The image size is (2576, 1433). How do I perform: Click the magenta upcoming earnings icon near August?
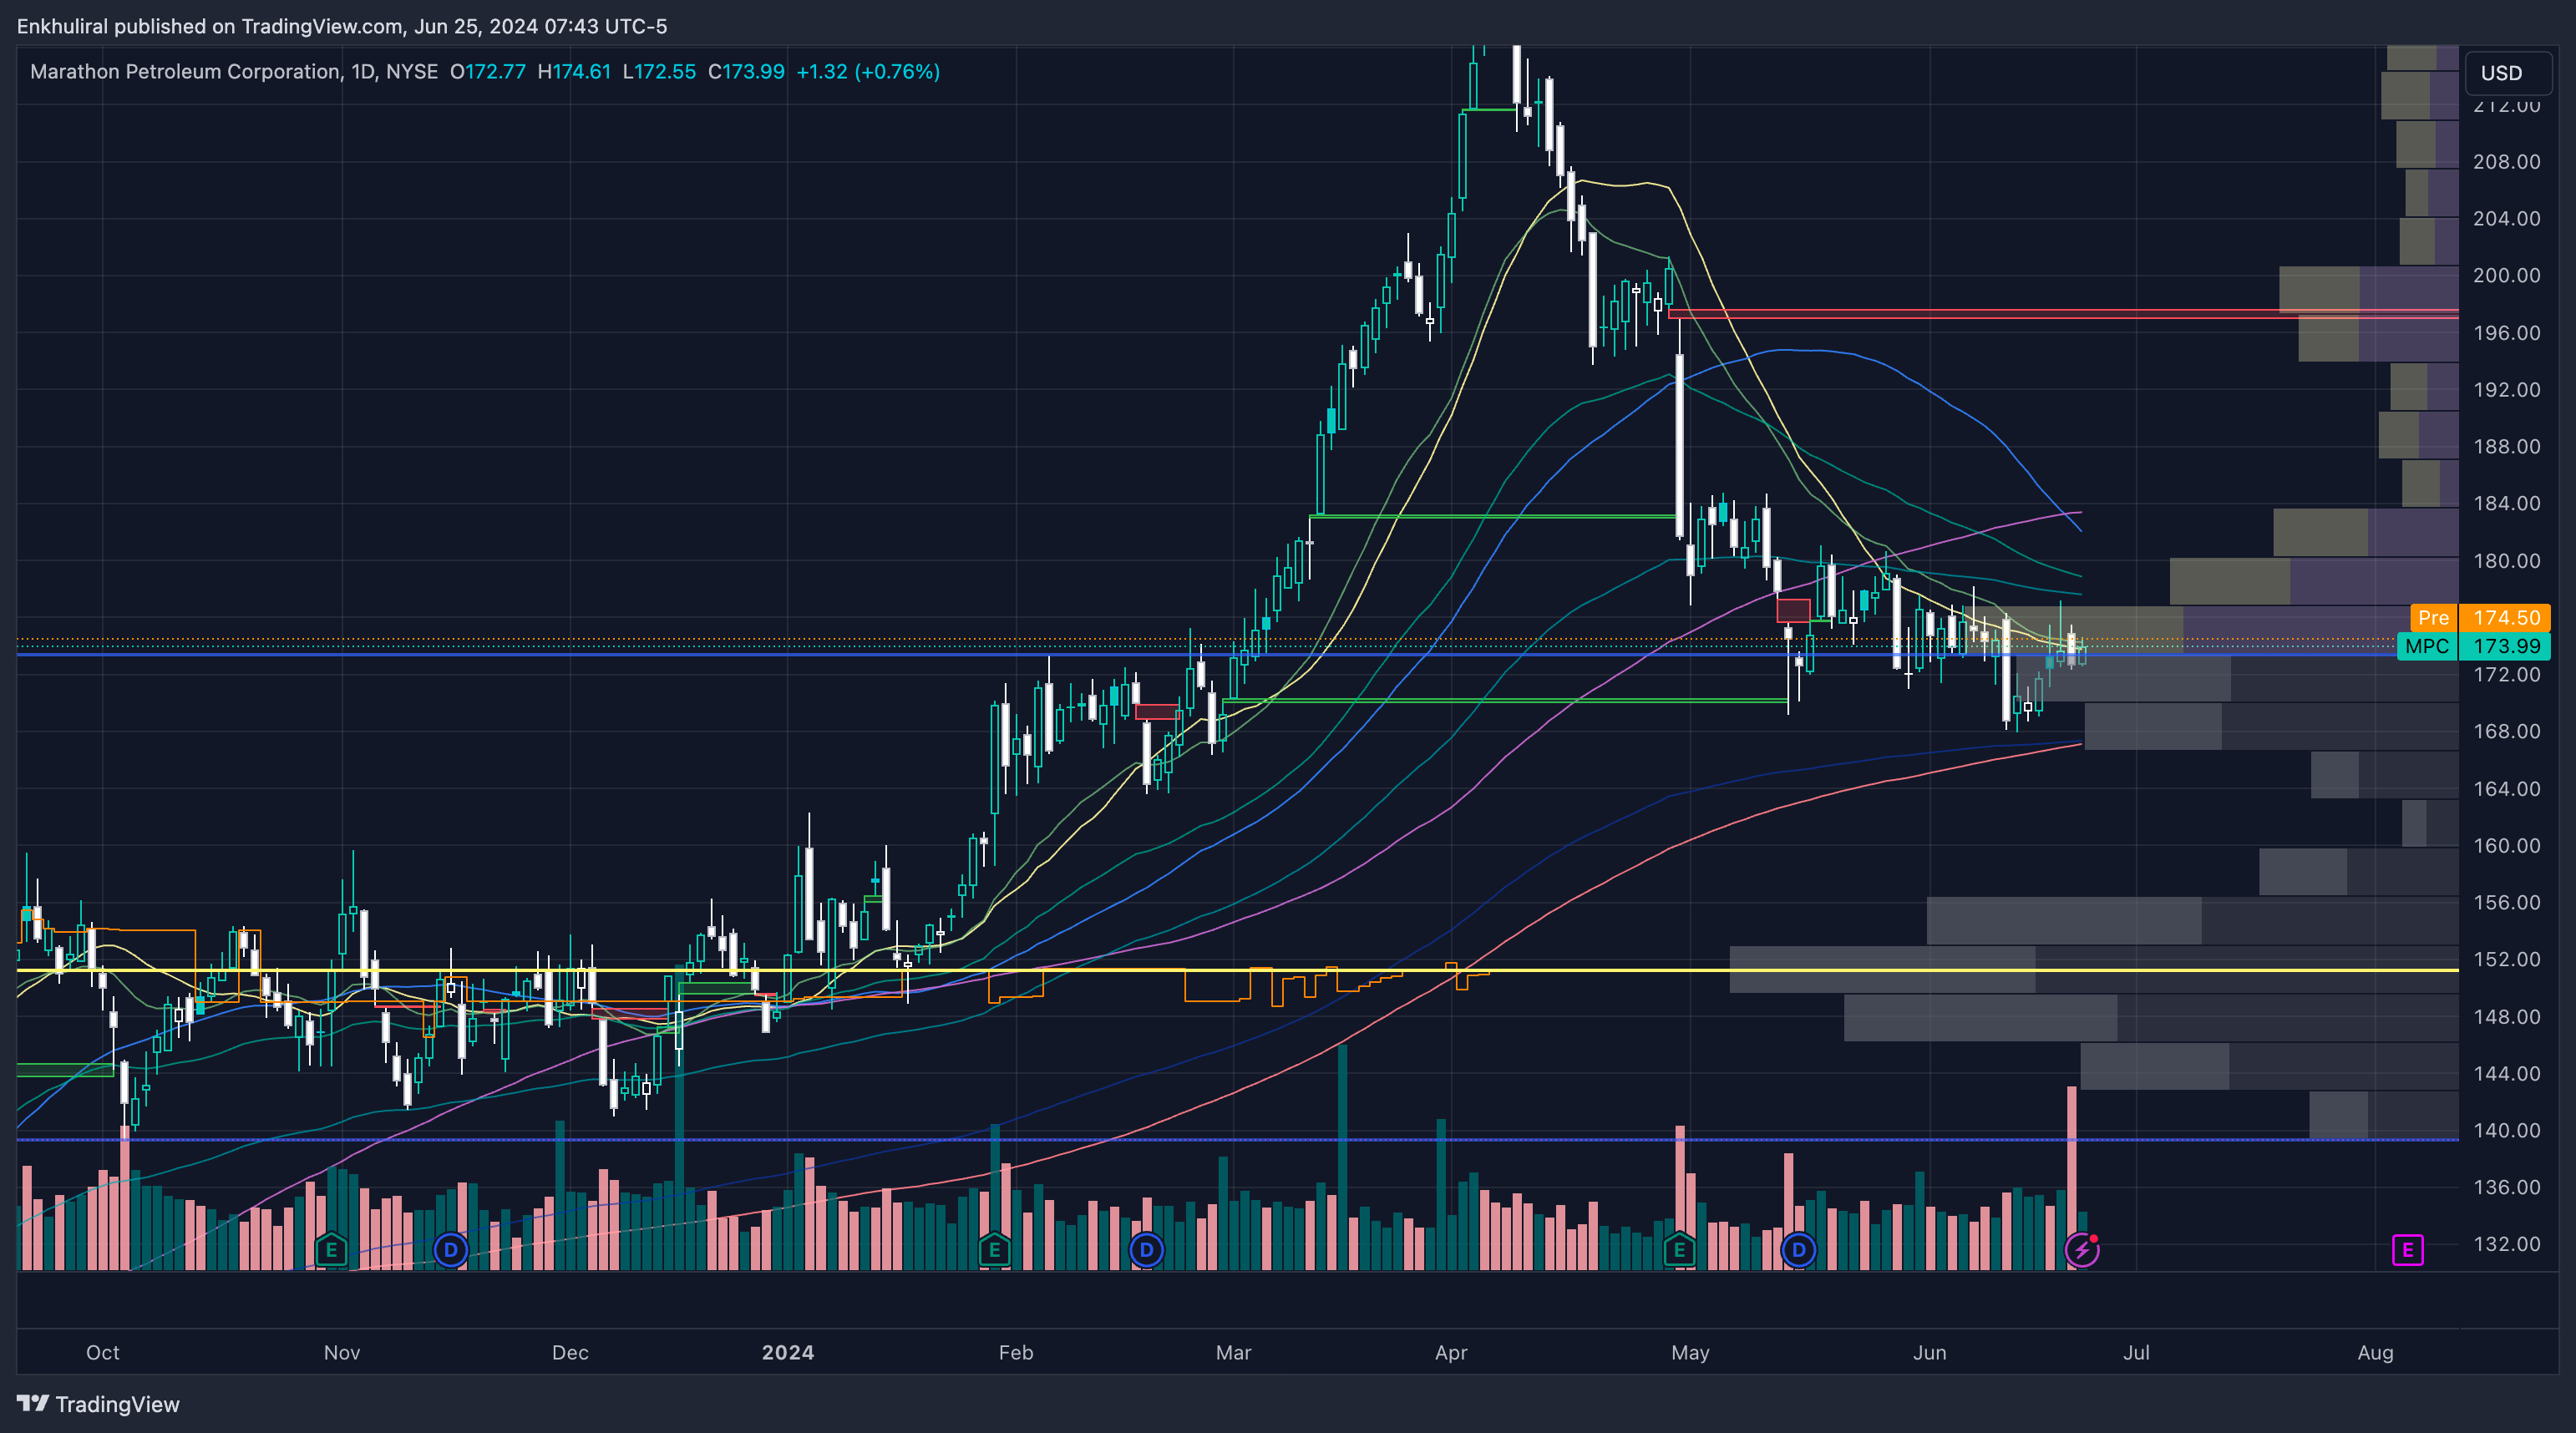pyautogui.click(x=2407, y=1249)
